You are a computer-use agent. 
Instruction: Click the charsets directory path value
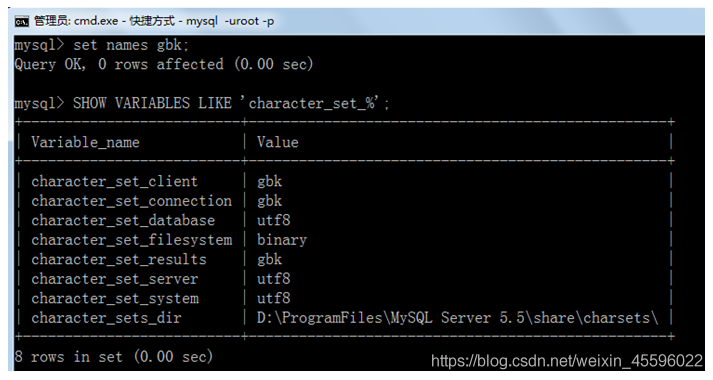pos(457,318)
